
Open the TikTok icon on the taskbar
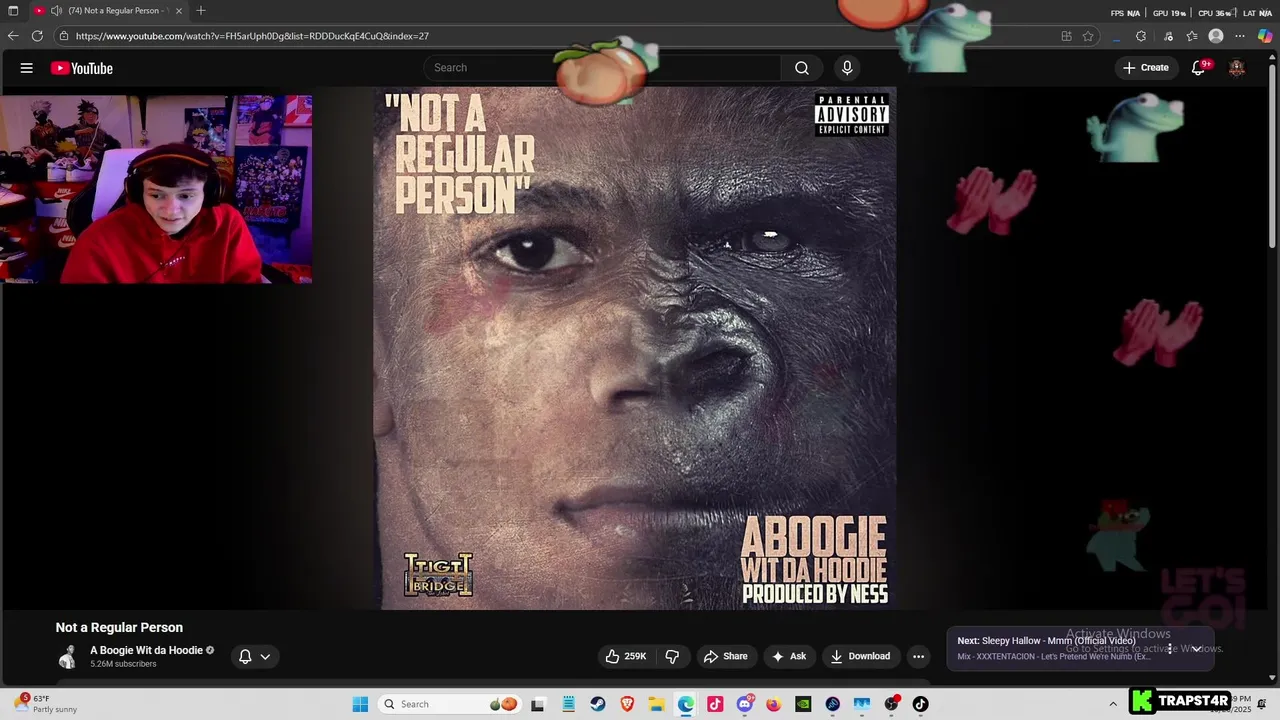[x=920, y=704]
